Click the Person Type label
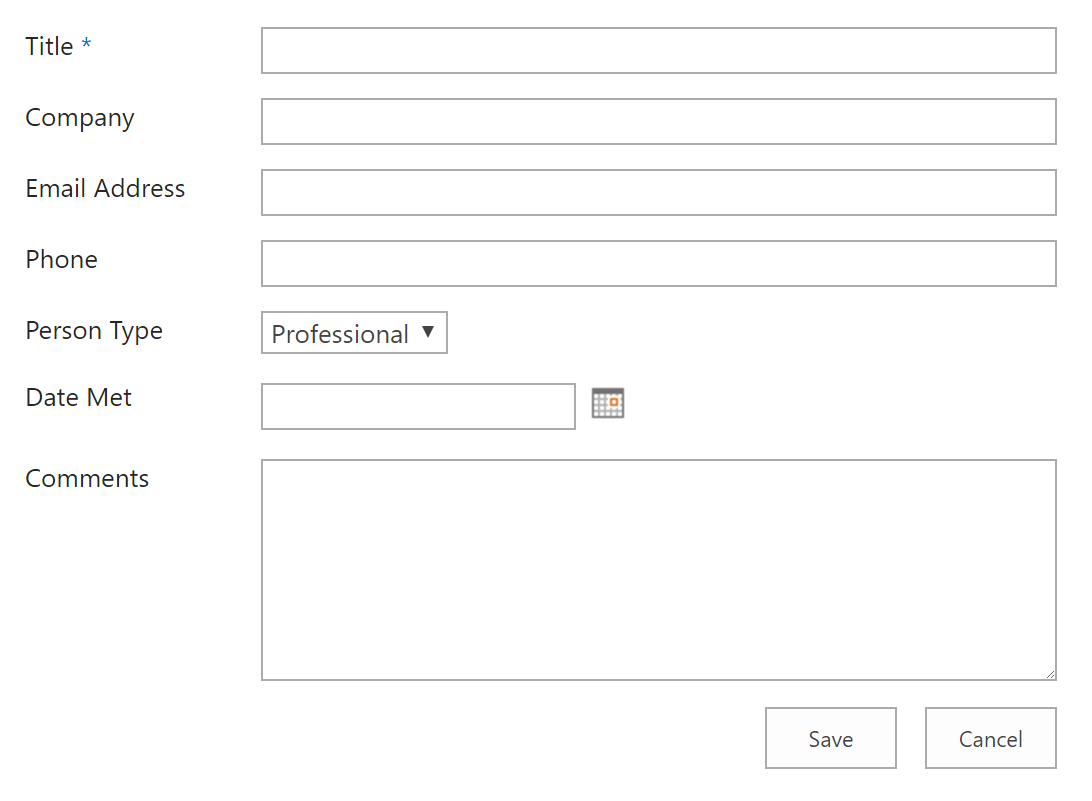 pyautogui.click(x=93, y=331)
